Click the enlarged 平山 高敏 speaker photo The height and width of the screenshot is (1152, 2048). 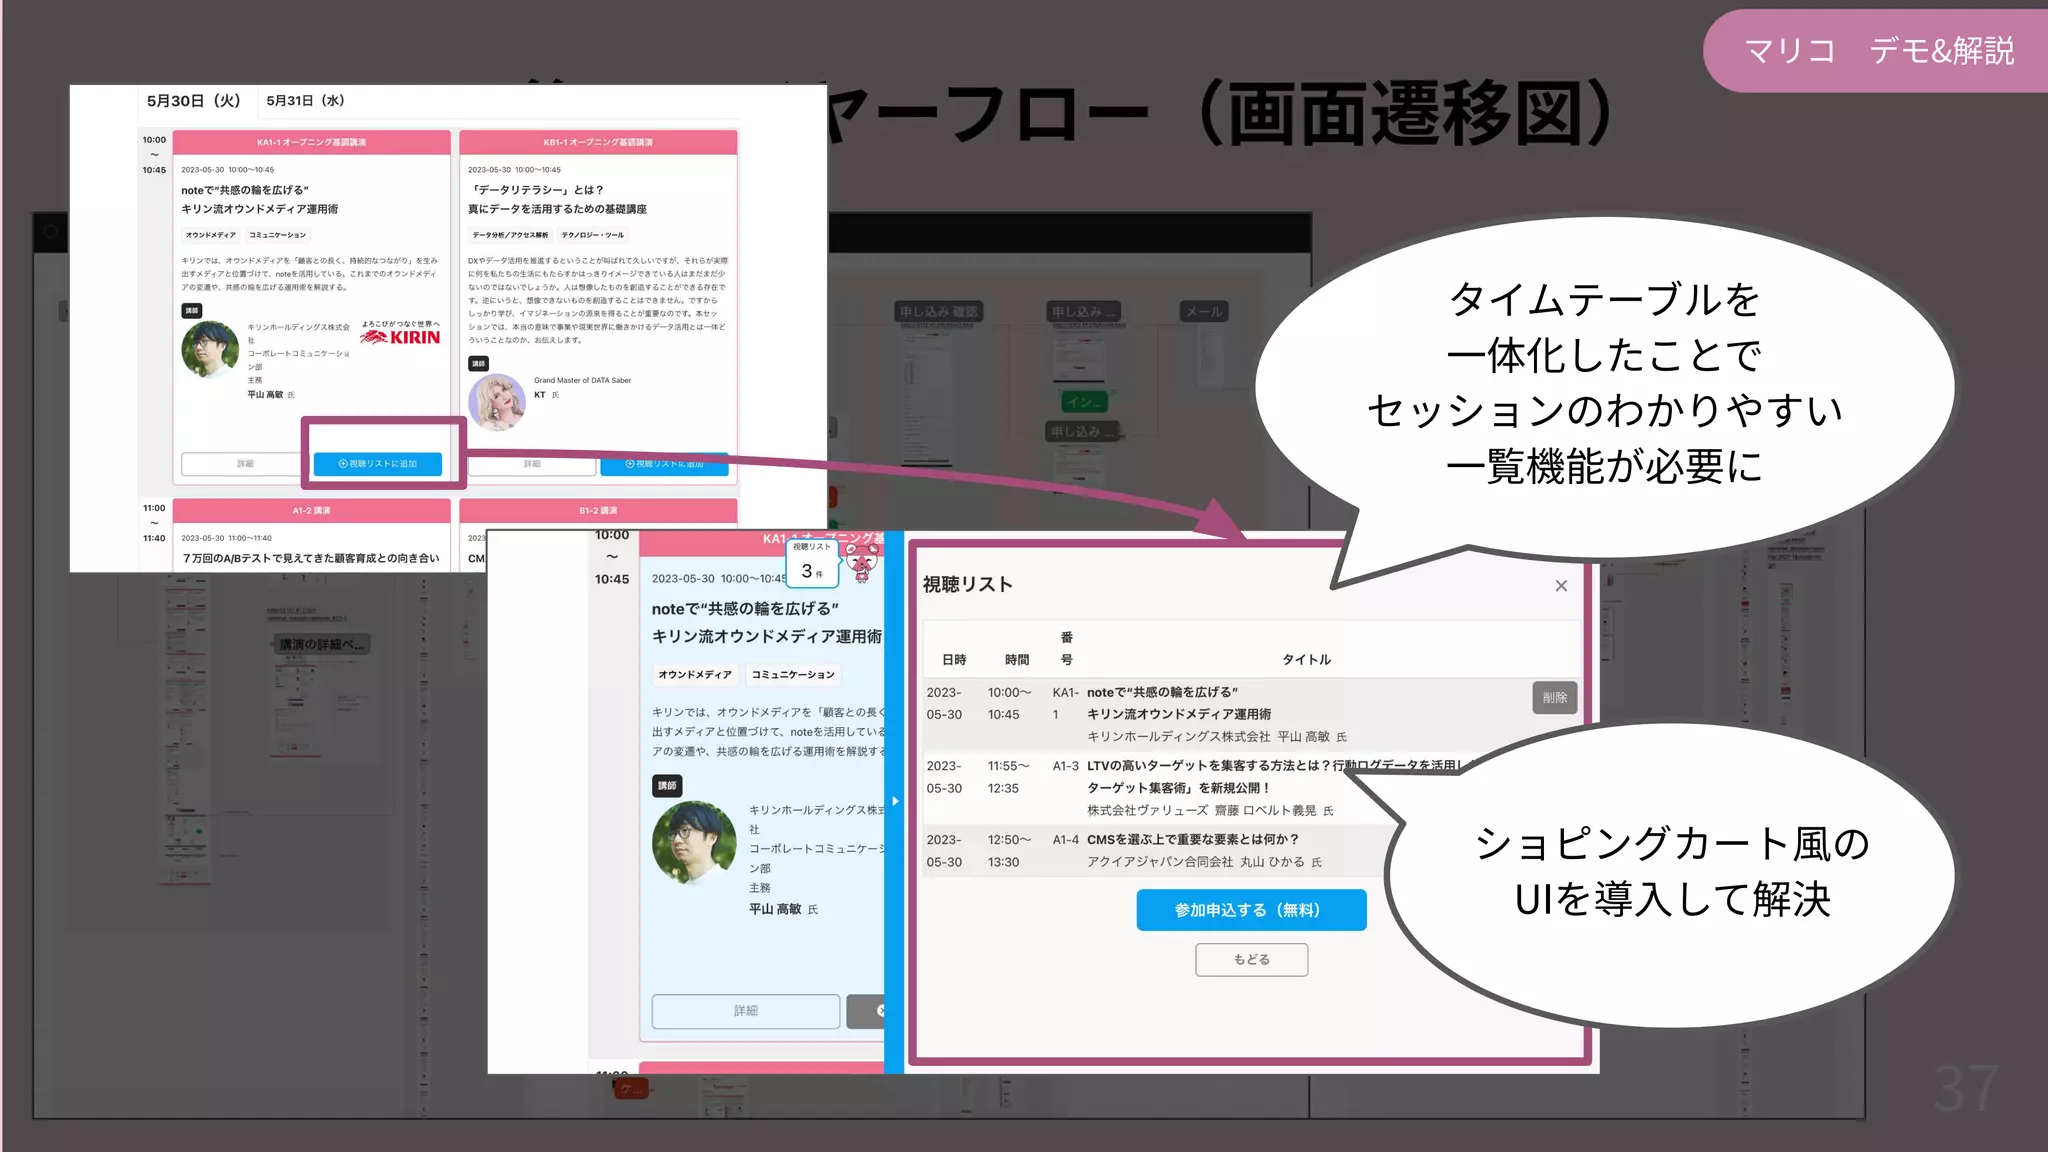694,843
